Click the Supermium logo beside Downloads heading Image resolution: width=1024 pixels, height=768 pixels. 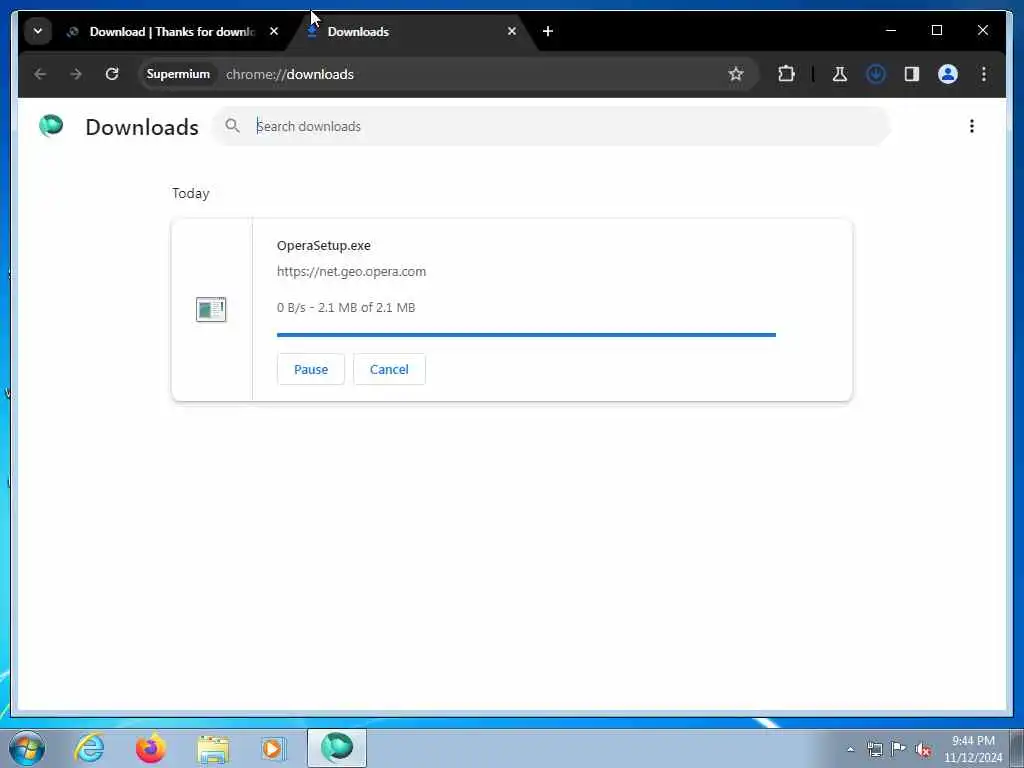(x=51, y=125)
